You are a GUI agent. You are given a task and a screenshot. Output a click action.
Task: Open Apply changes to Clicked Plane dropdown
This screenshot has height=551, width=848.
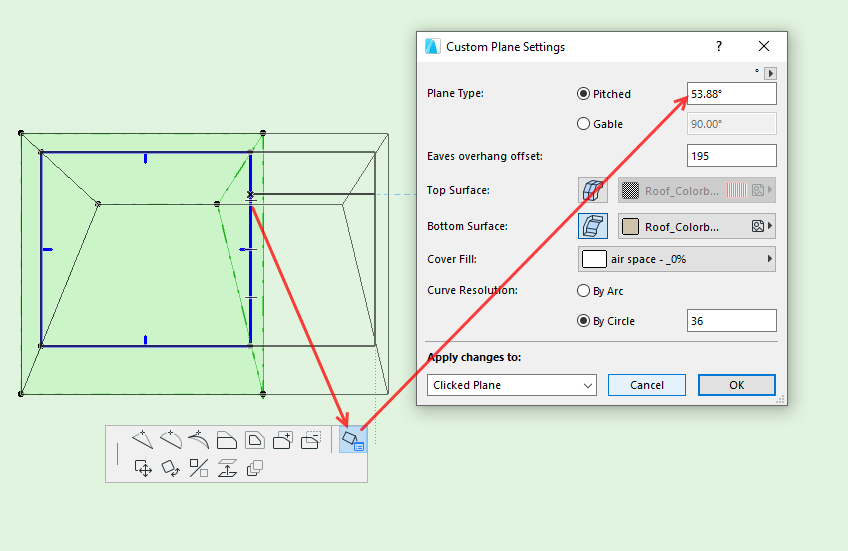[512, 385]
